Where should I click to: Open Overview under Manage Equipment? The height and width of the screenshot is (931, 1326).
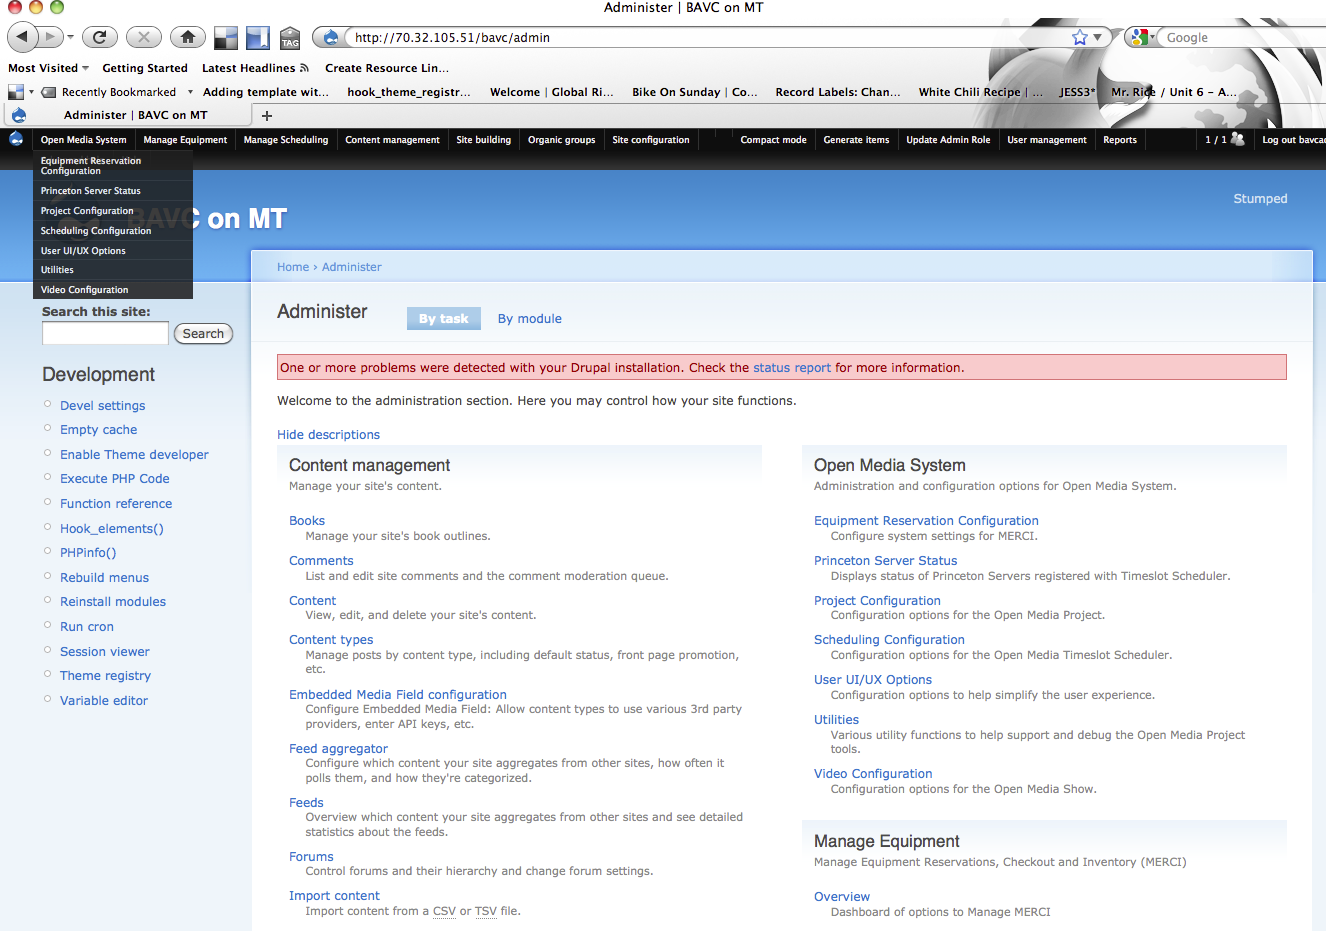pos(842,896)
